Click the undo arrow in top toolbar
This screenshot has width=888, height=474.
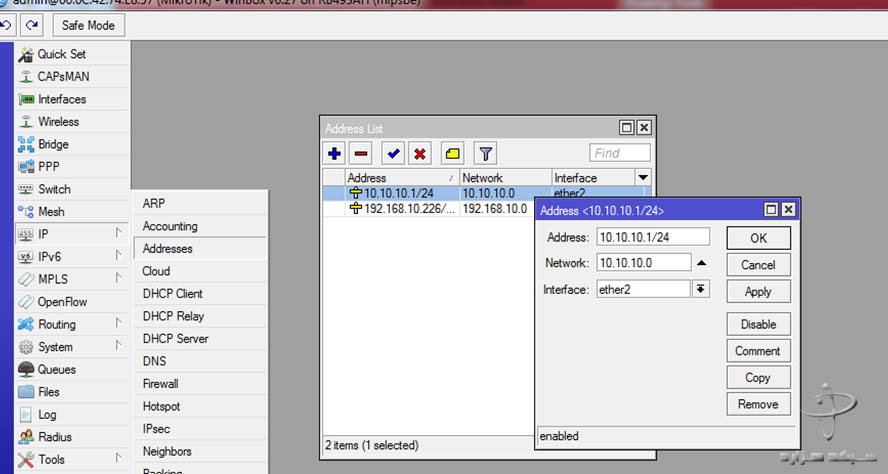point(6,25)
